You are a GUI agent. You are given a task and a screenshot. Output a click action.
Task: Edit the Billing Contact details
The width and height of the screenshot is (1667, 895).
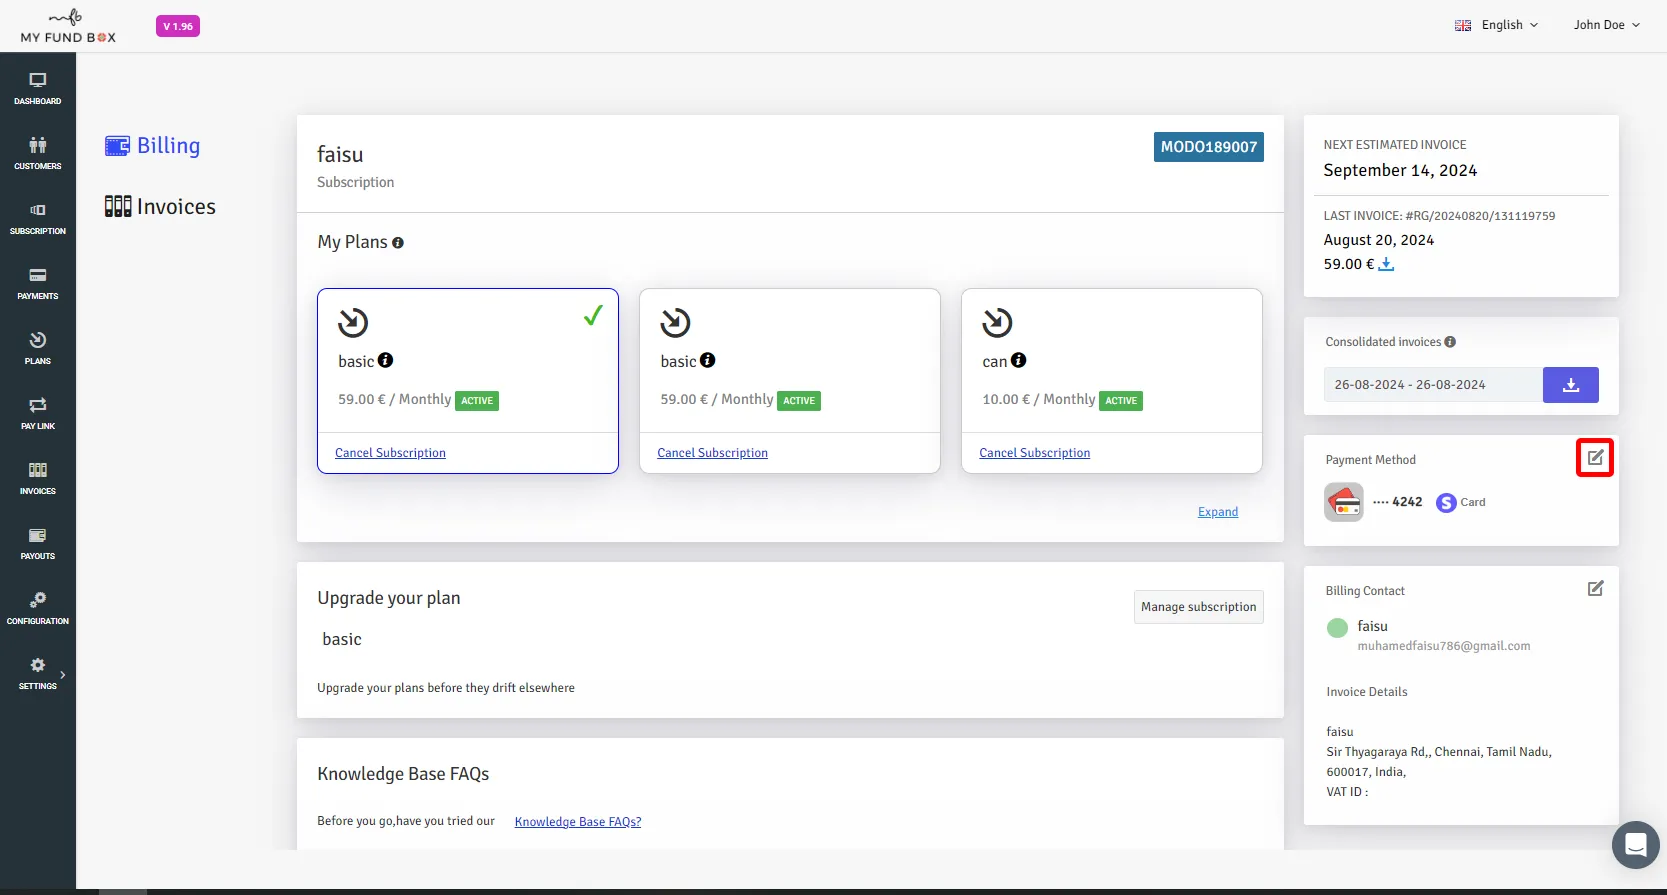(1595, 589)
